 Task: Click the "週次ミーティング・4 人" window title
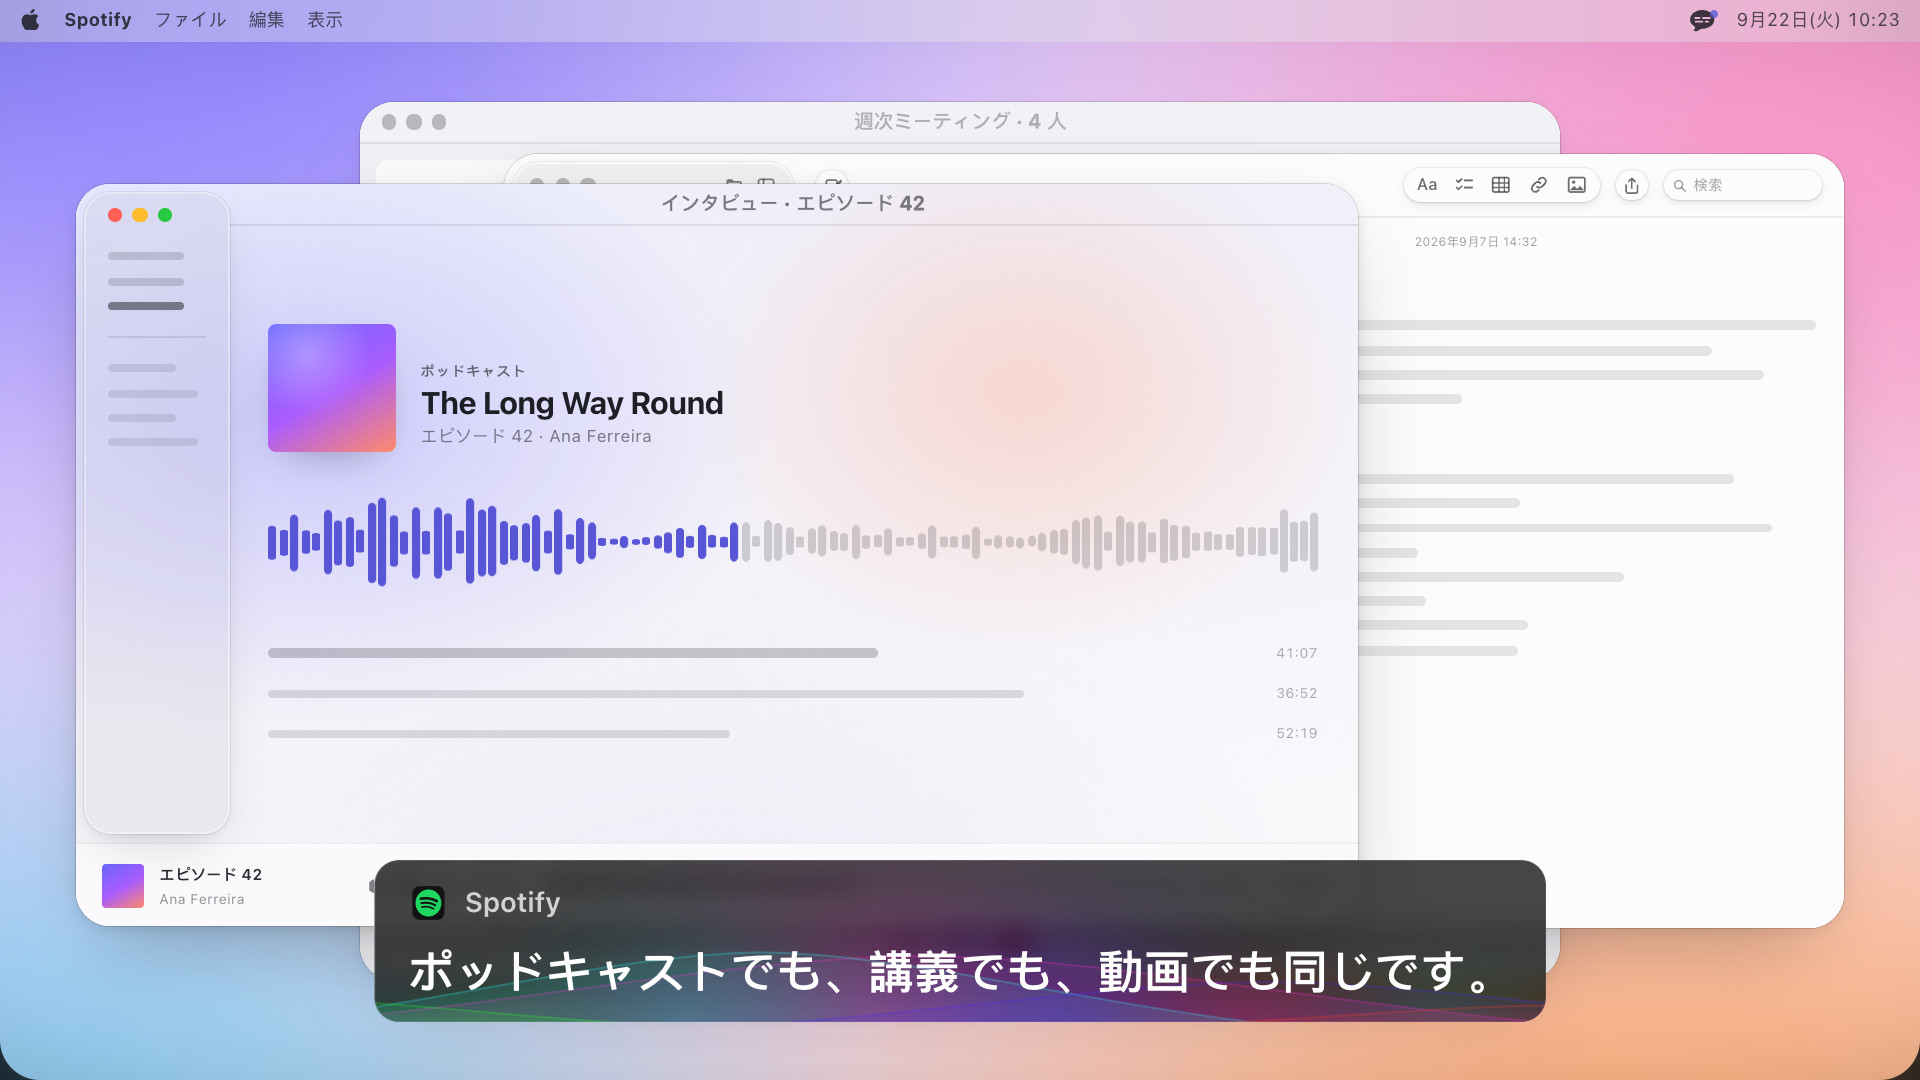tap(960, 121)
